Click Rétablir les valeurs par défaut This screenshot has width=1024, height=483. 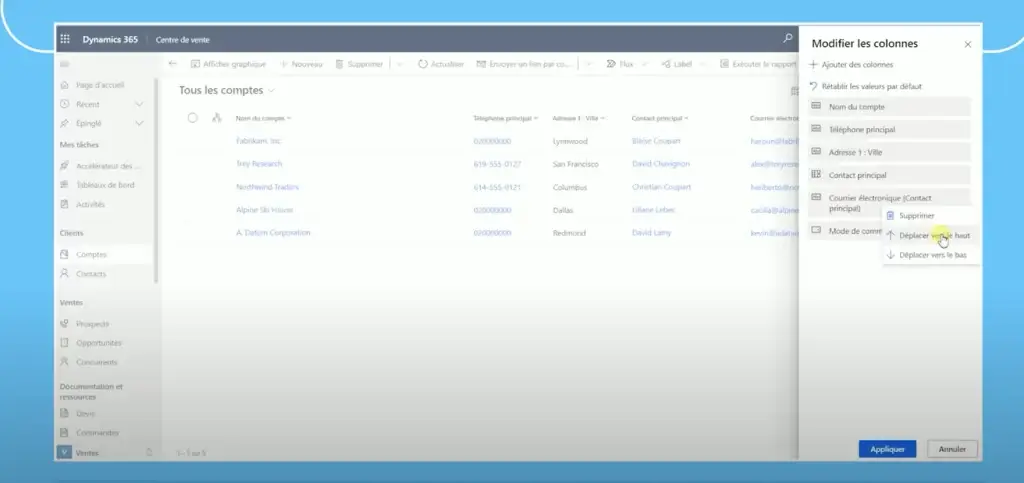coord(865,86)
